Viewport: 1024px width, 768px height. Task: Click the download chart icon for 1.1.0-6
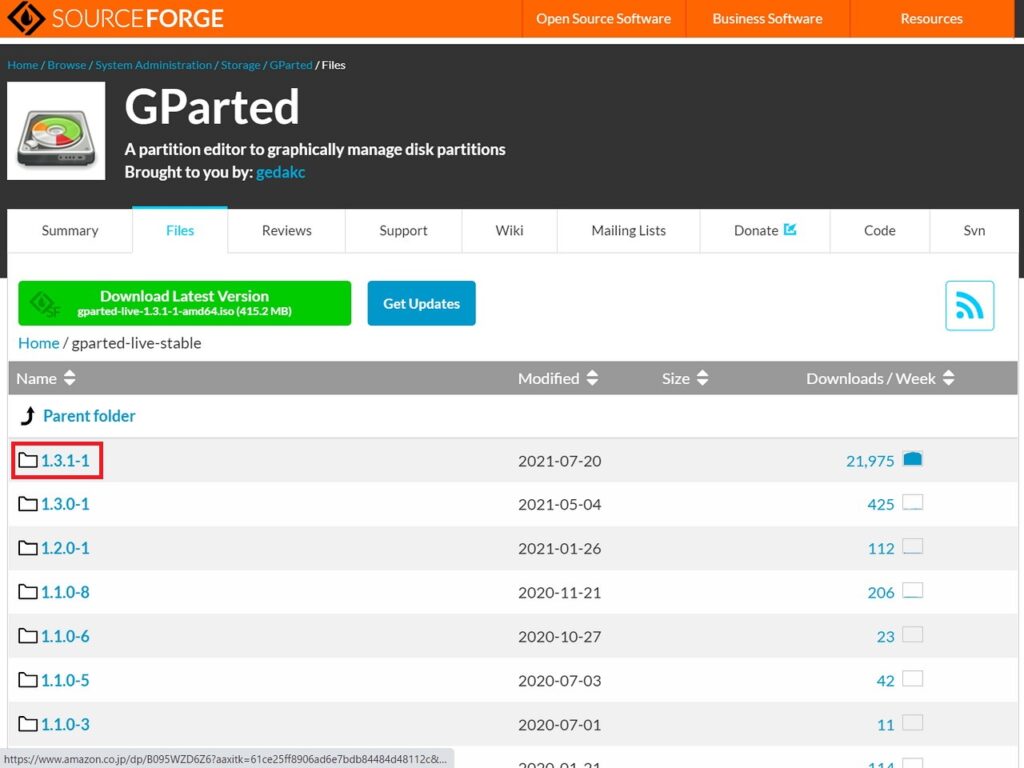[x=912, y=635]
